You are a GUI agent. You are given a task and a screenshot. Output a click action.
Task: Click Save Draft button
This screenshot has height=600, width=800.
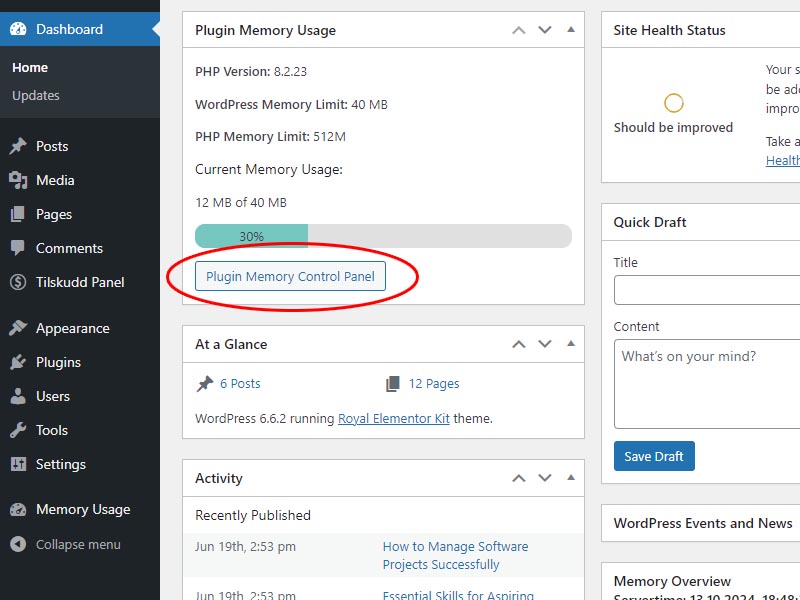click(x=654, y=456)
